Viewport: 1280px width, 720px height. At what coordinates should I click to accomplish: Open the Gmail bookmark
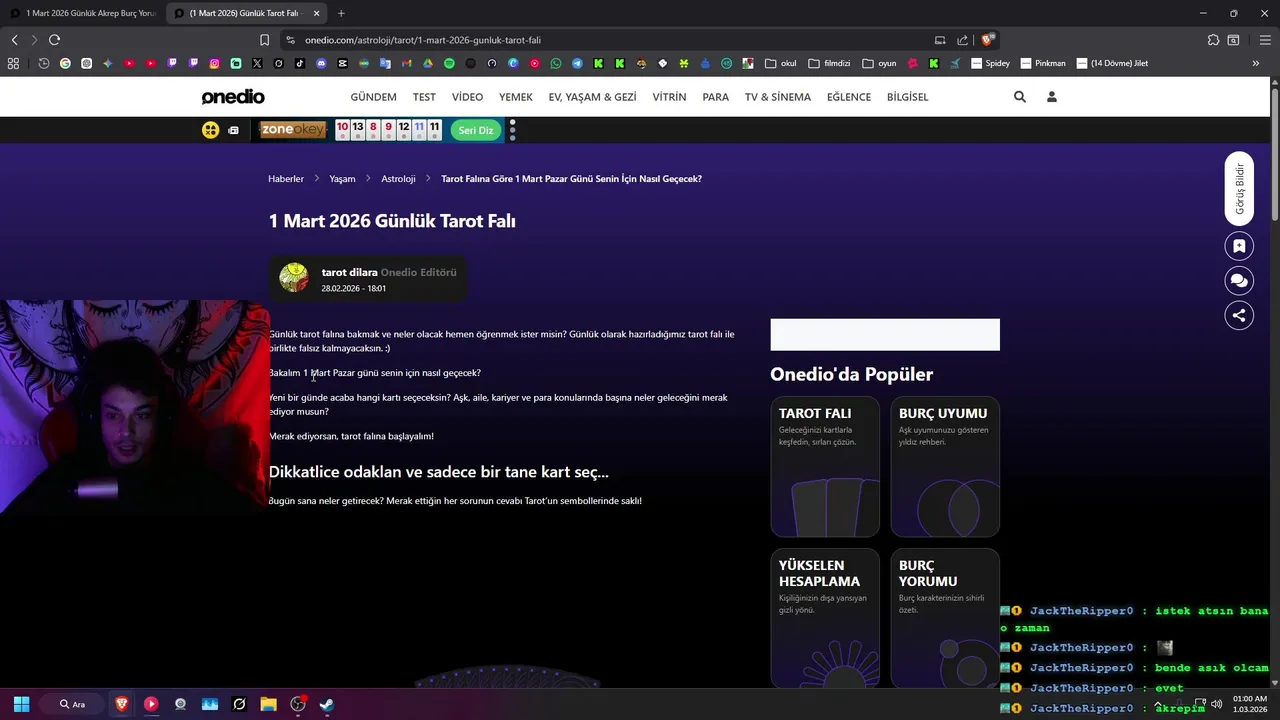(x=406, y=63)
